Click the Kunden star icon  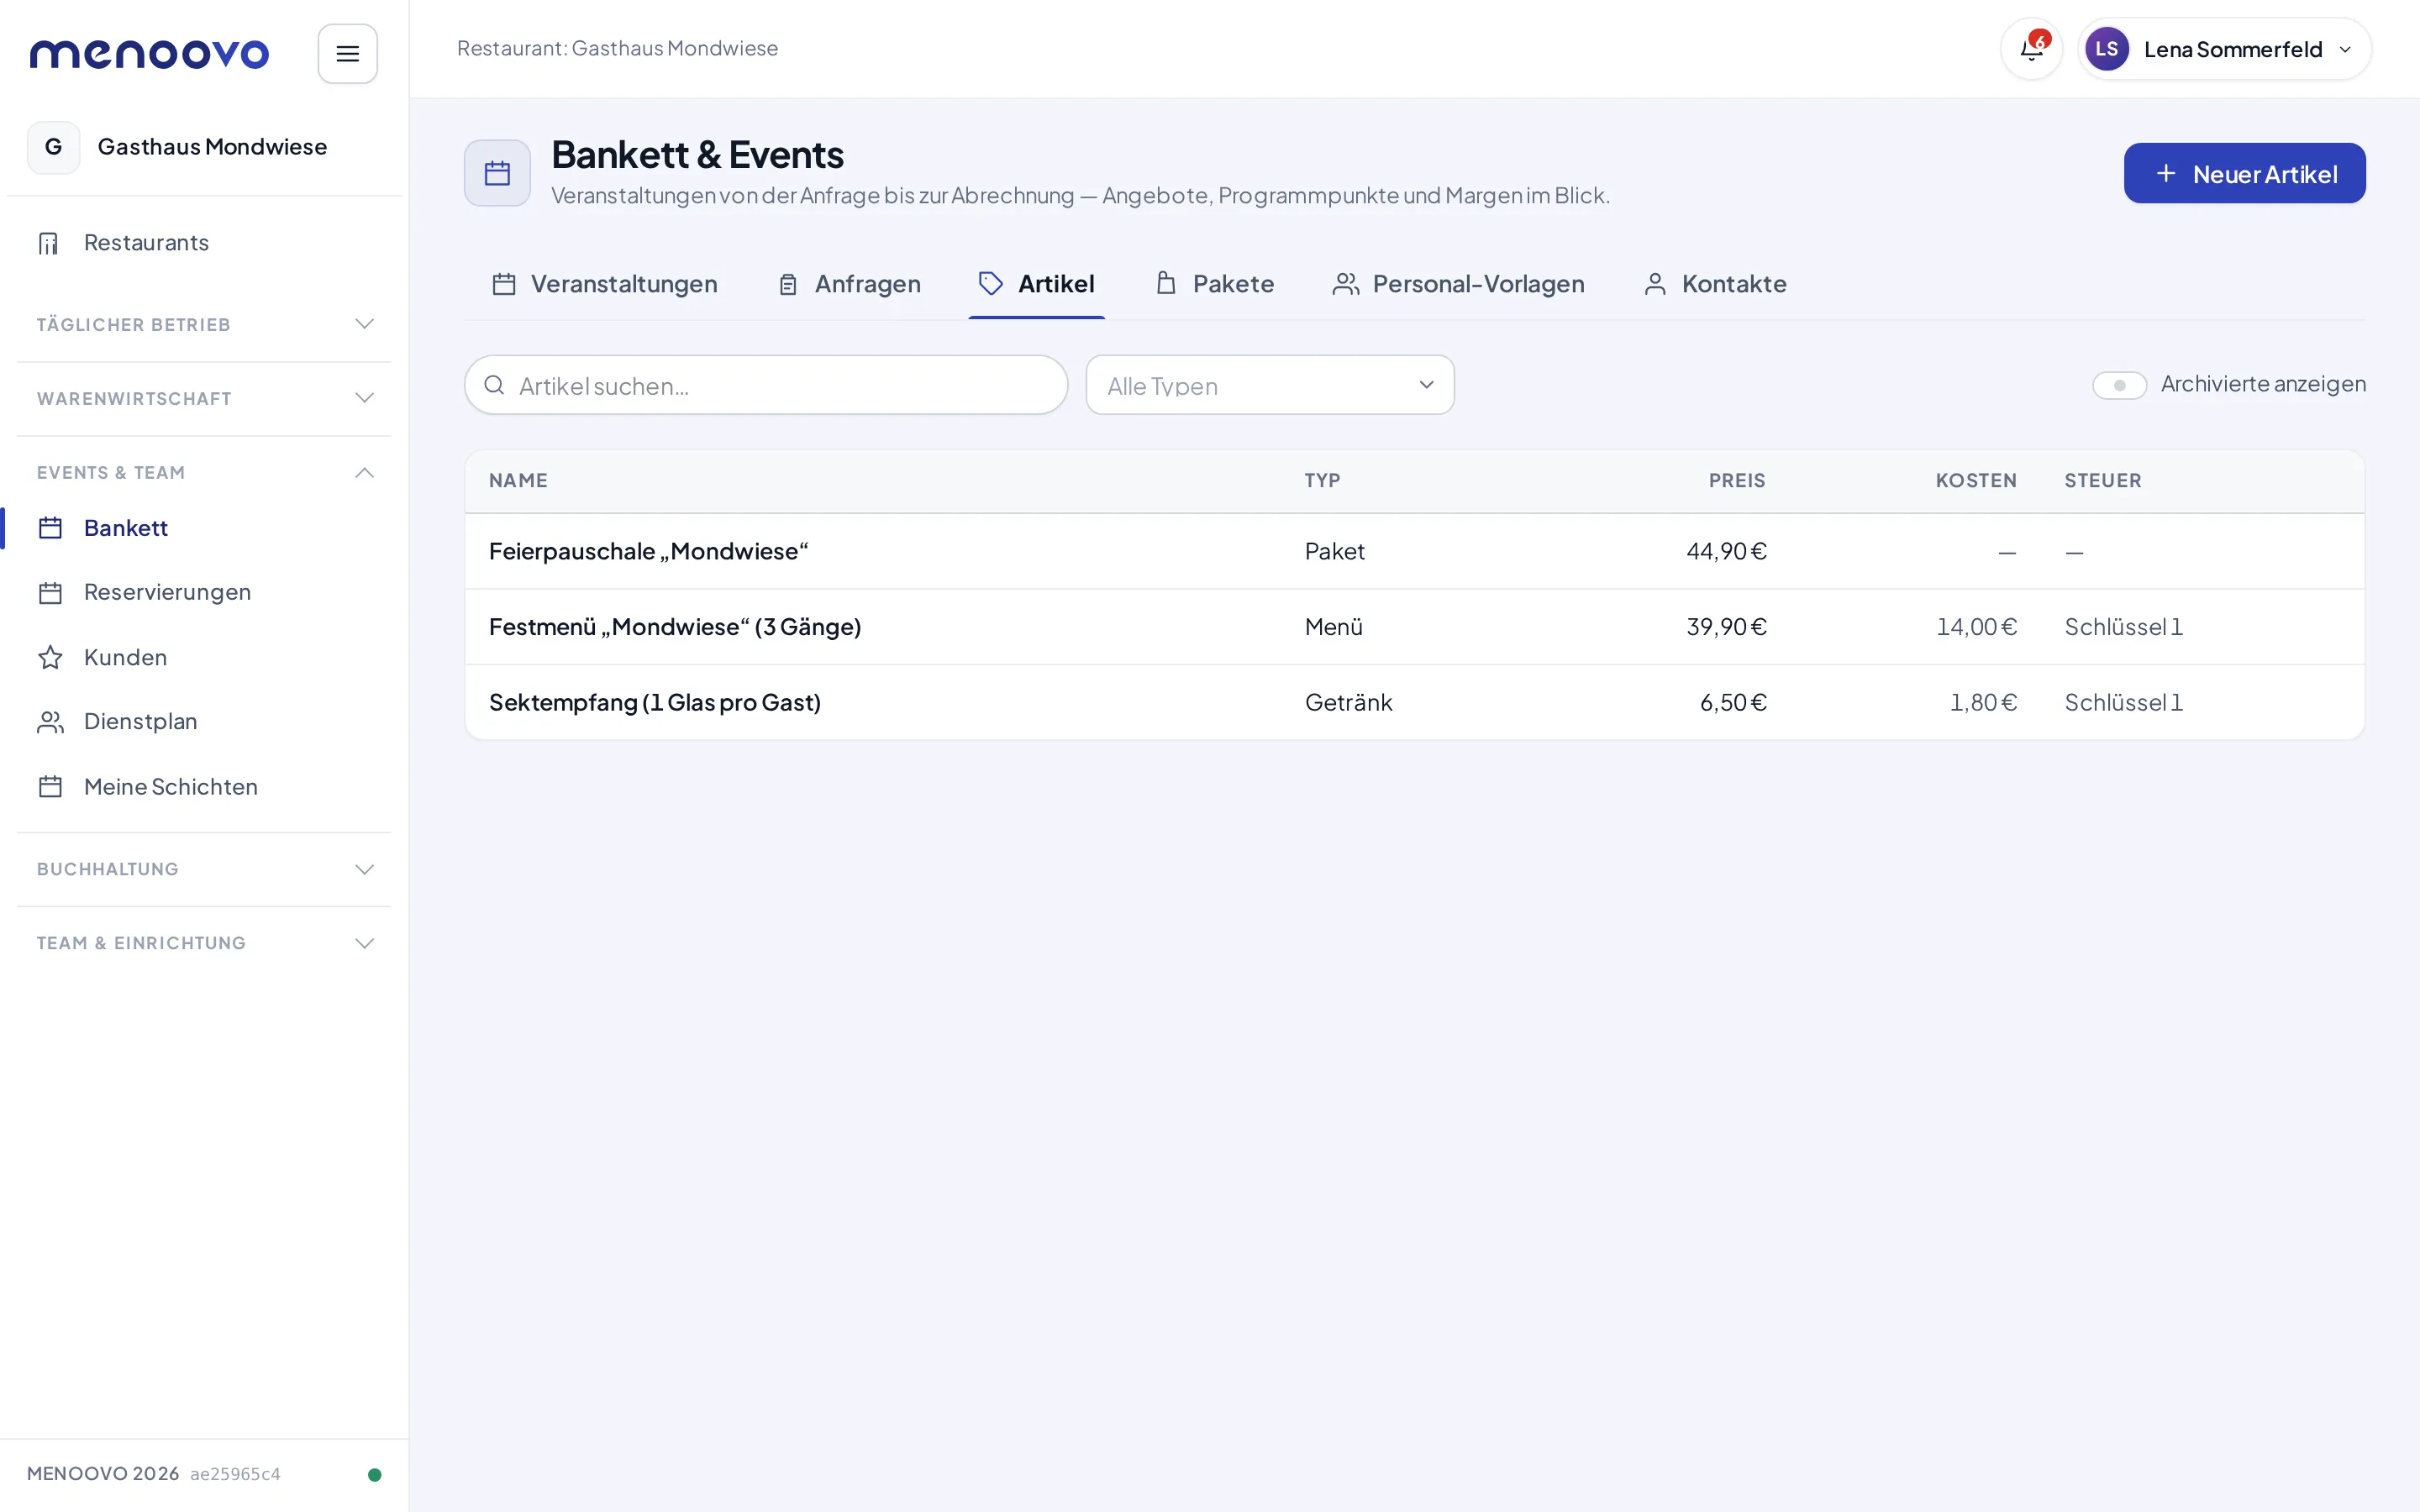(50, 657)
